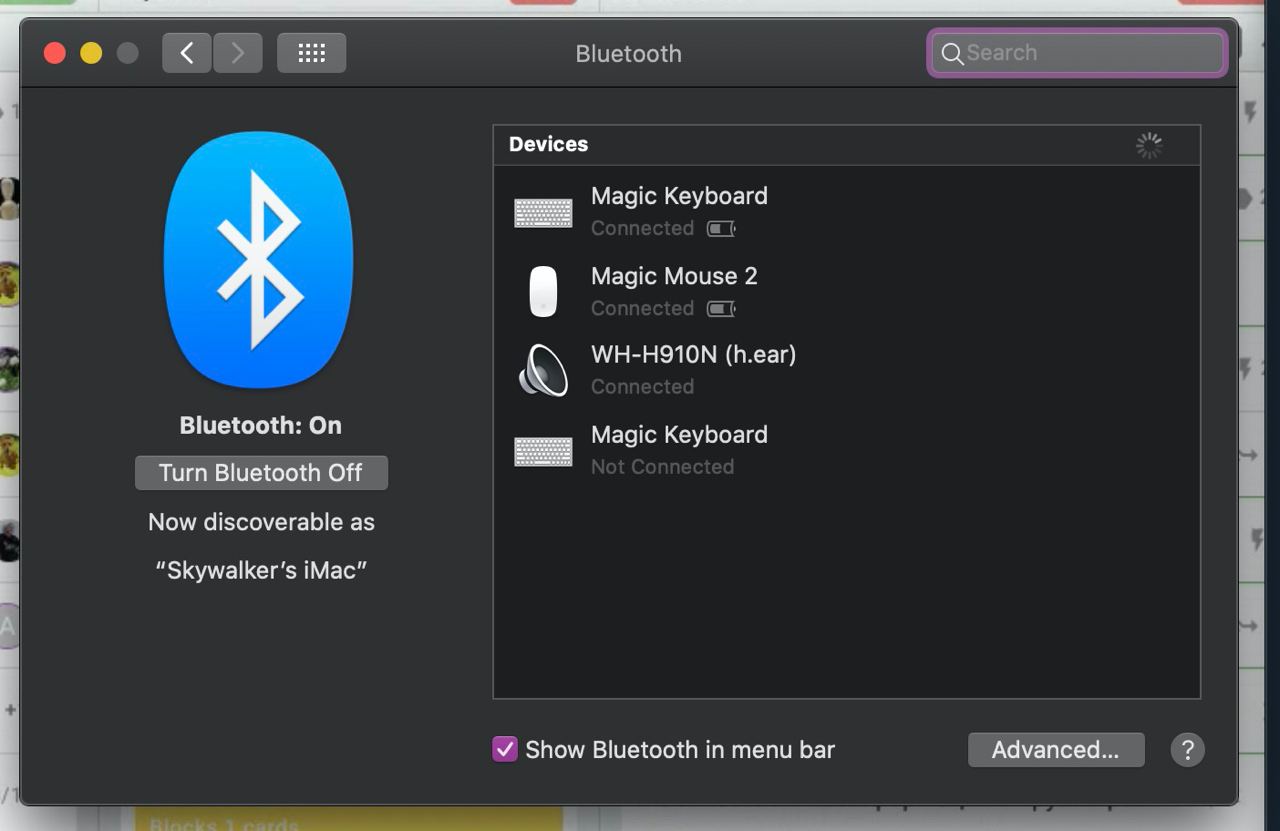
Task: Select the connected Magic Keyboard row
Action: coord(846,212)
